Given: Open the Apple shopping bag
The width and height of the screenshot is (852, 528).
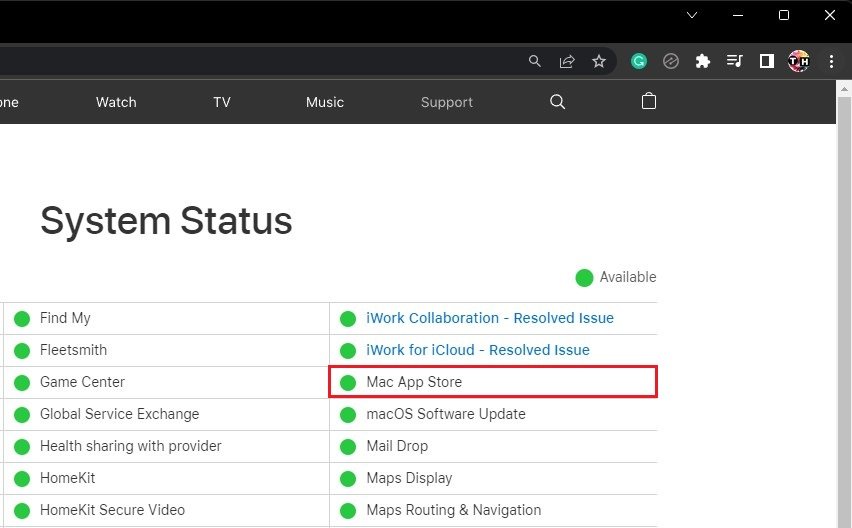Looking at the screenshot, I should click(x=649, y=101).
